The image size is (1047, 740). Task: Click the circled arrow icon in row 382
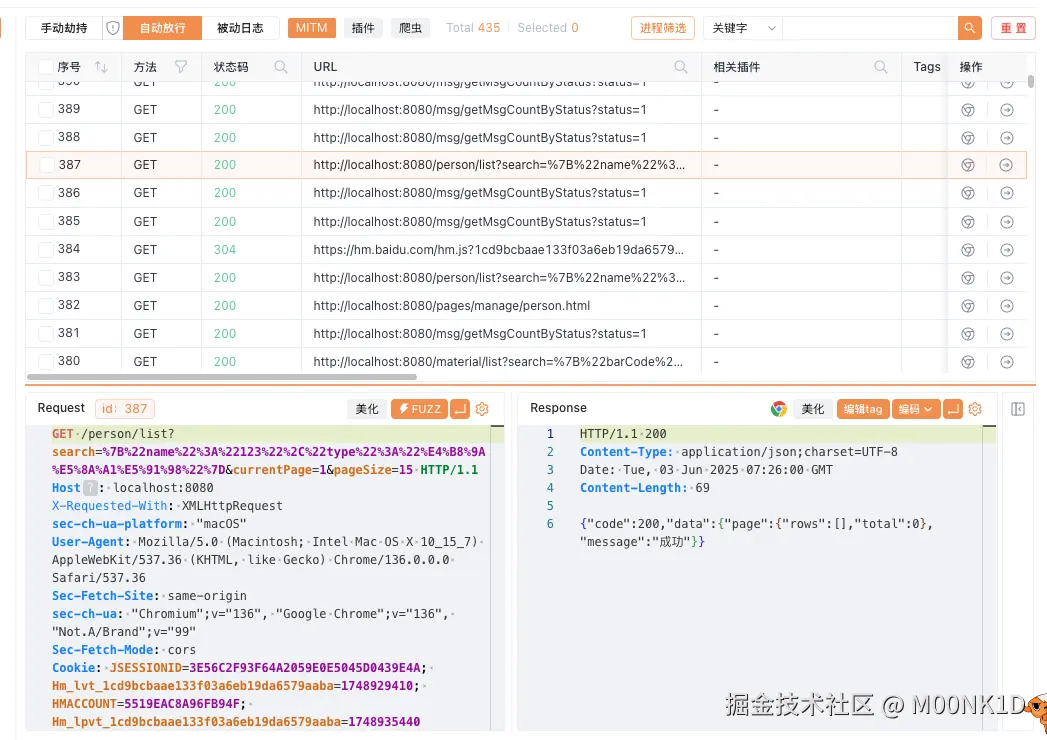coord(1007,306)
